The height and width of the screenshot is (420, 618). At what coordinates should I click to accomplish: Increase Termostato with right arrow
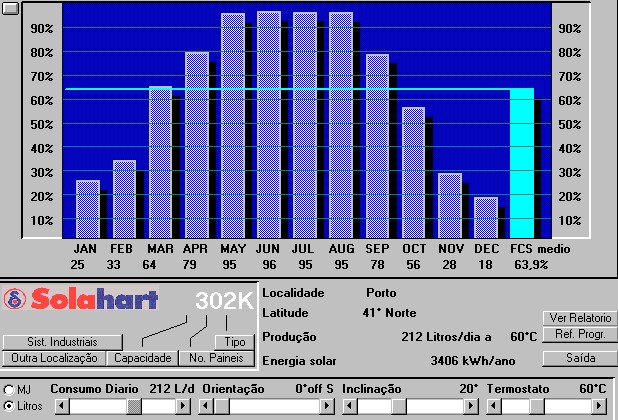(x=599, y=406)
